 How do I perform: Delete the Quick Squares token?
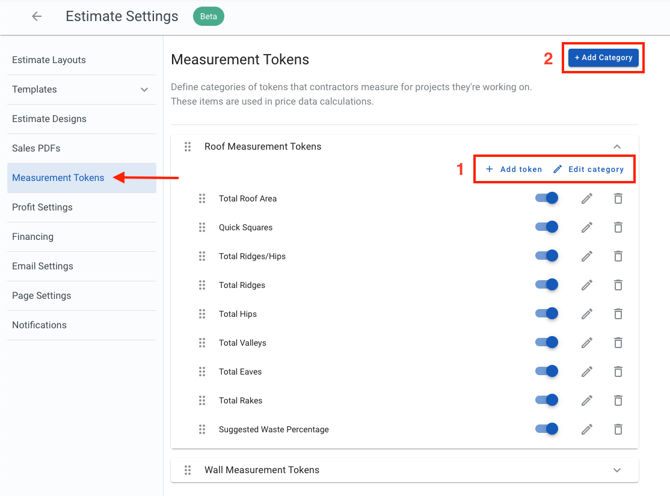click(x=618, y=228)
